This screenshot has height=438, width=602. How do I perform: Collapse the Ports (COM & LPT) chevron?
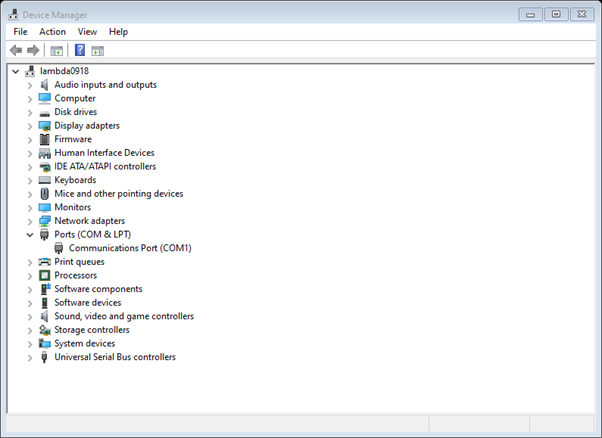click(30, 235)
